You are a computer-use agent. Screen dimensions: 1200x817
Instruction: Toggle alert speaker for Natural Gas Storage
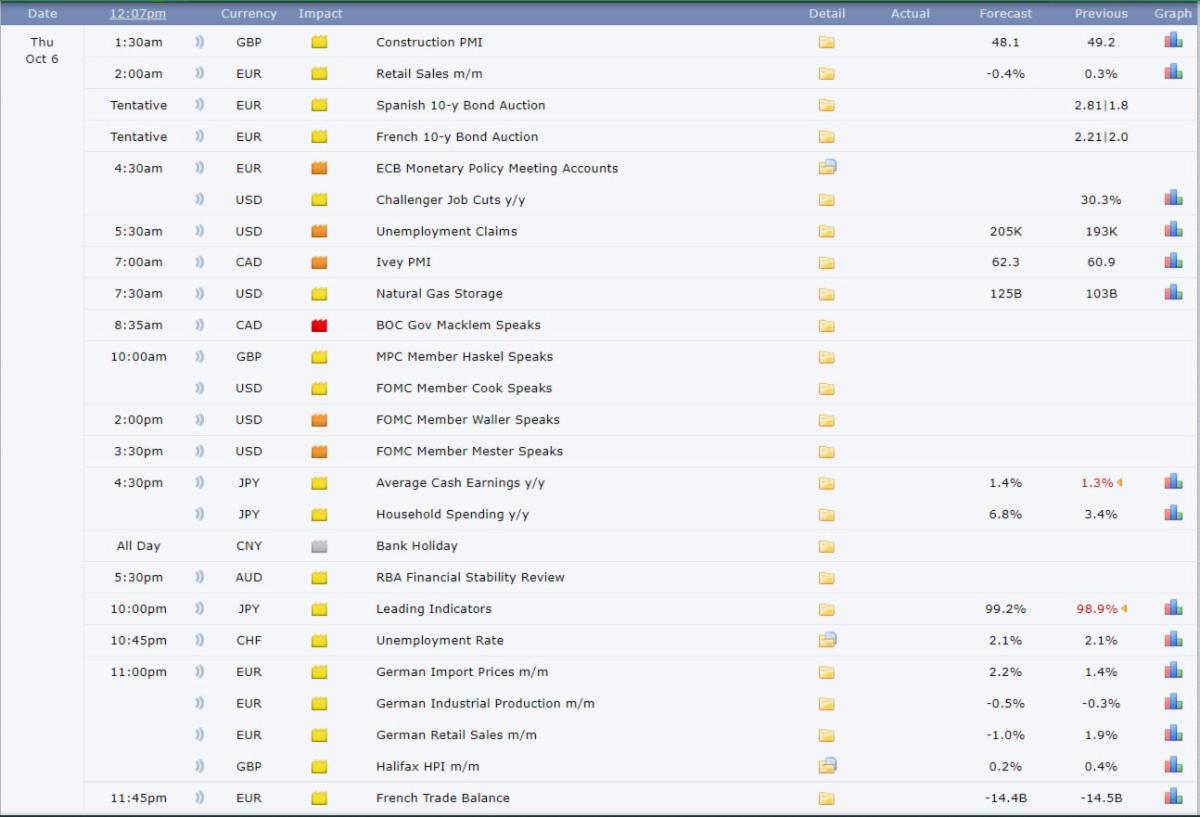point(199,294)
